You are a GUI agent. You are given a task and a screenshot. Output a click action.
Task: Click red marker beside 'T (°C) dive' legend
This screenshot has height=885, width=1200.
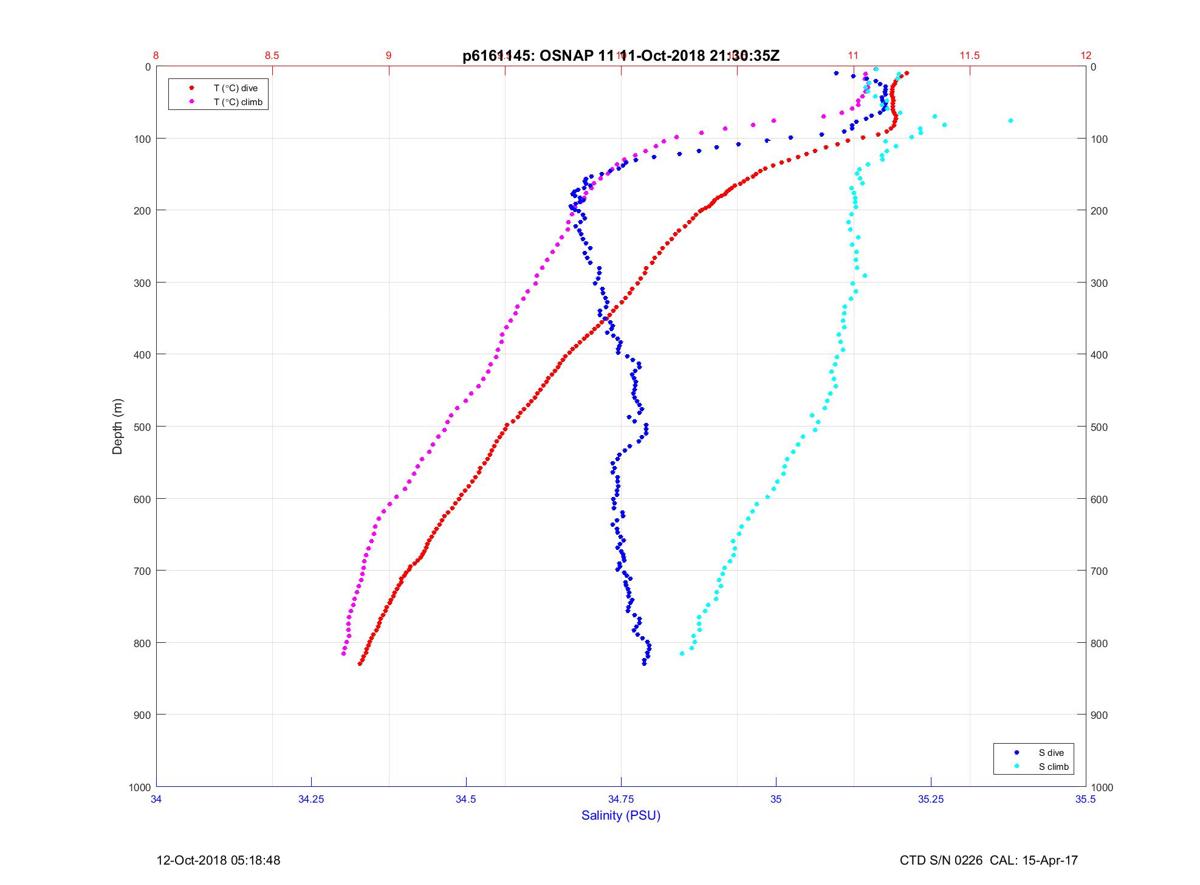click(191, 88)
